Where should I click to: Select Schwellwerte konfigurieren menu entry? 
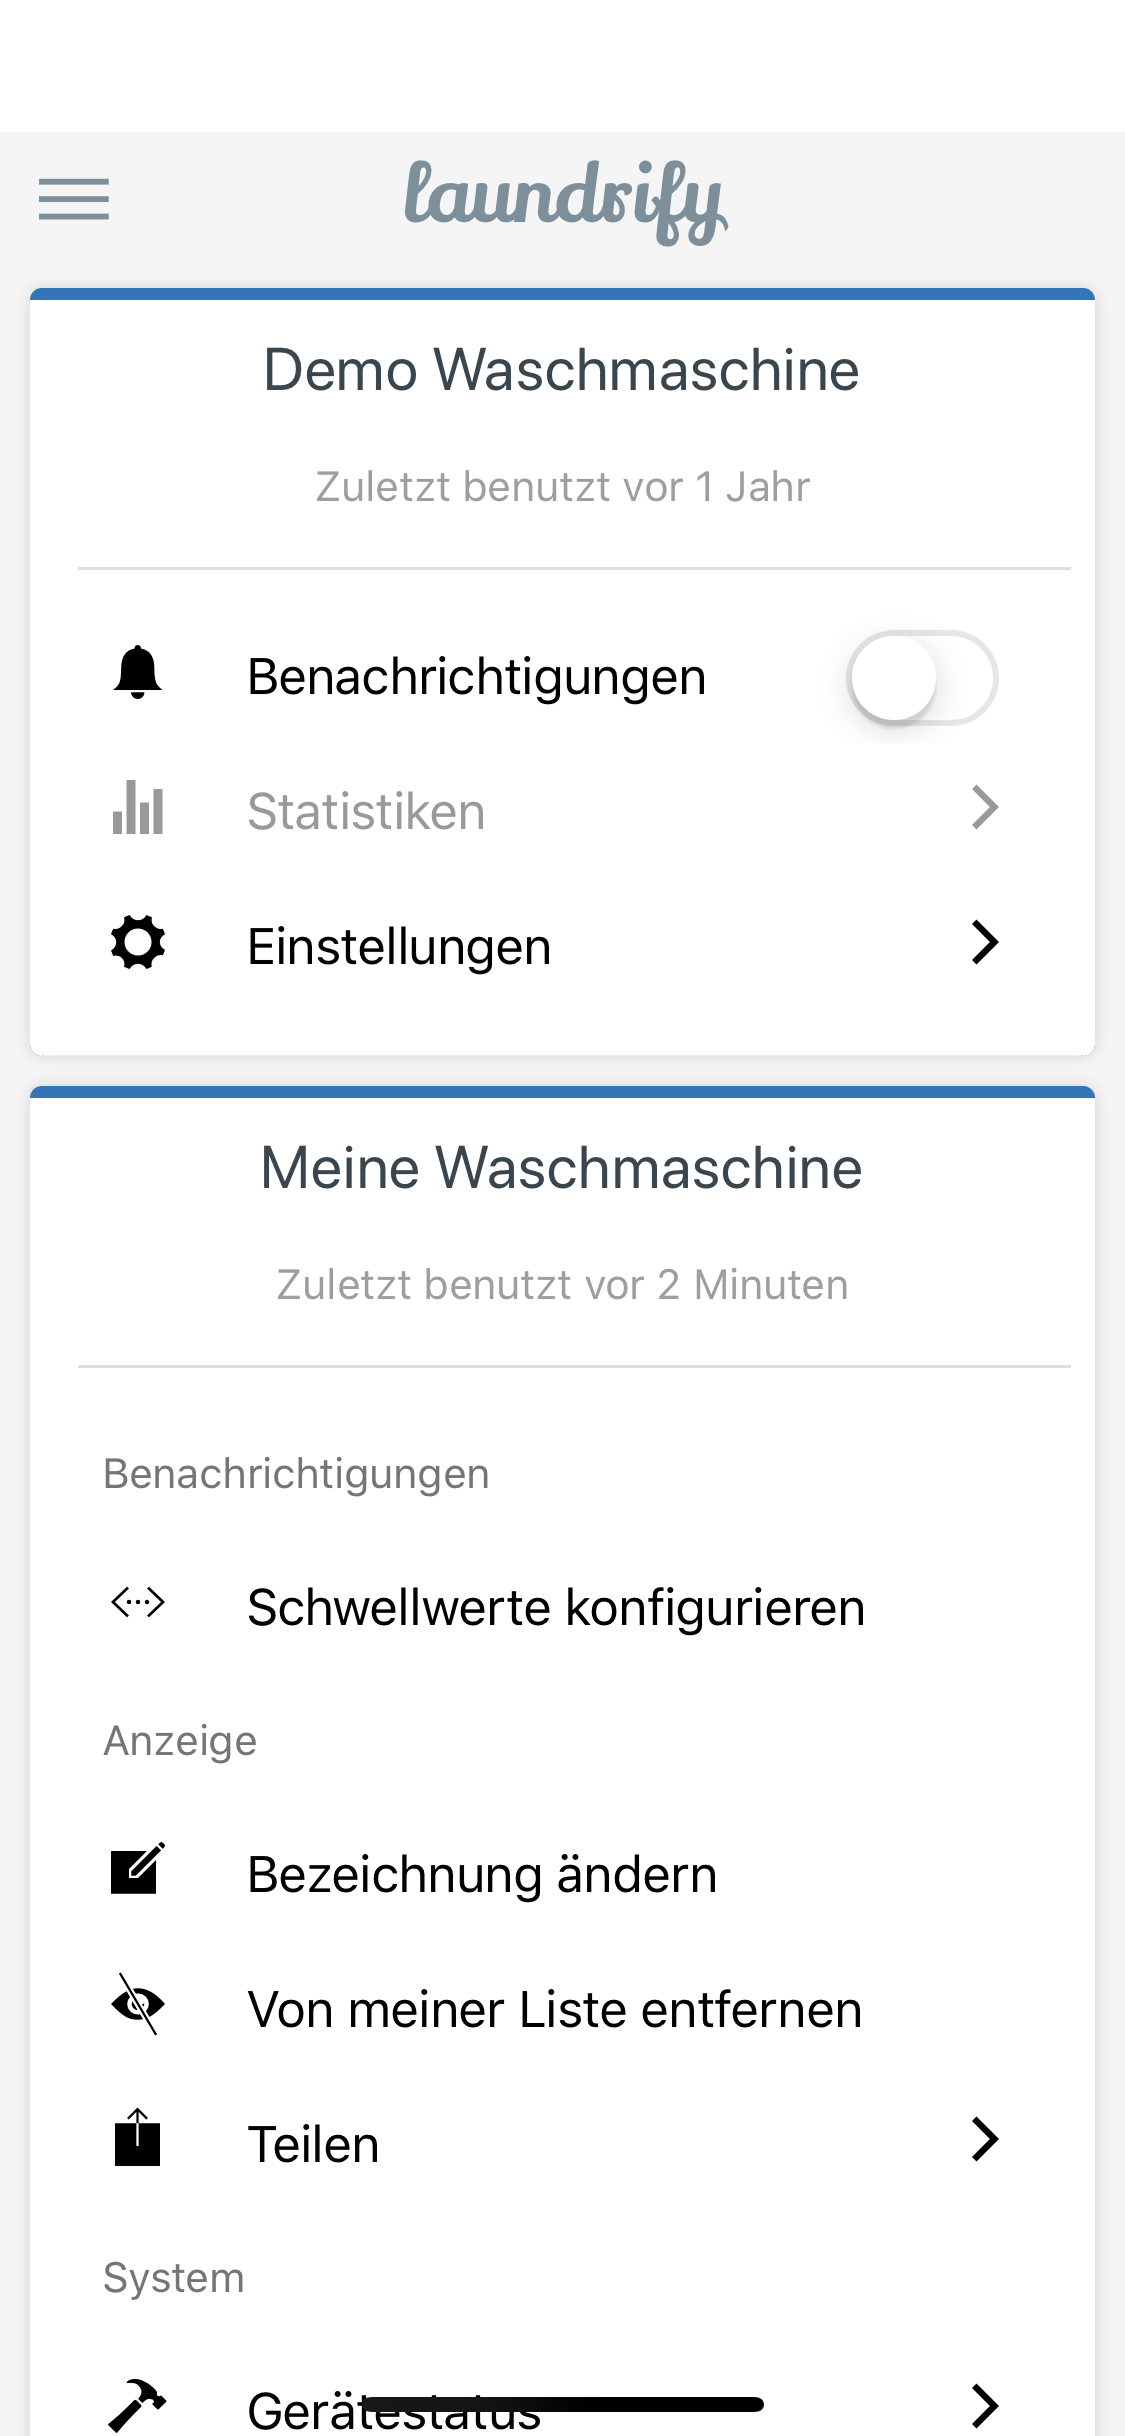click(x=556, y=1608)
